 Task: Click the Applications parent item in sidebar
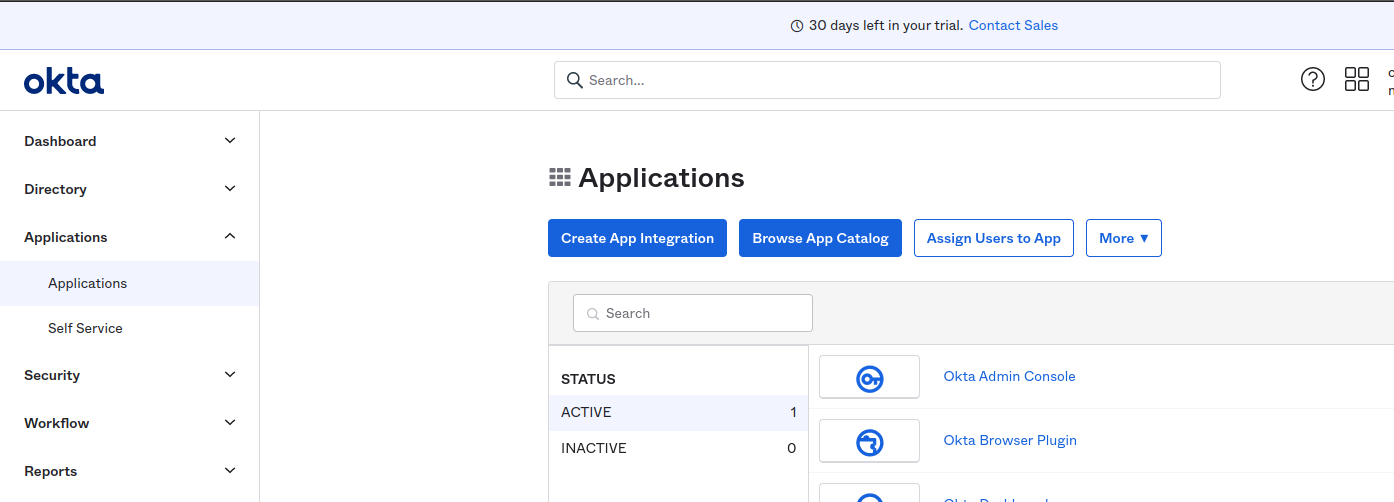130,237
